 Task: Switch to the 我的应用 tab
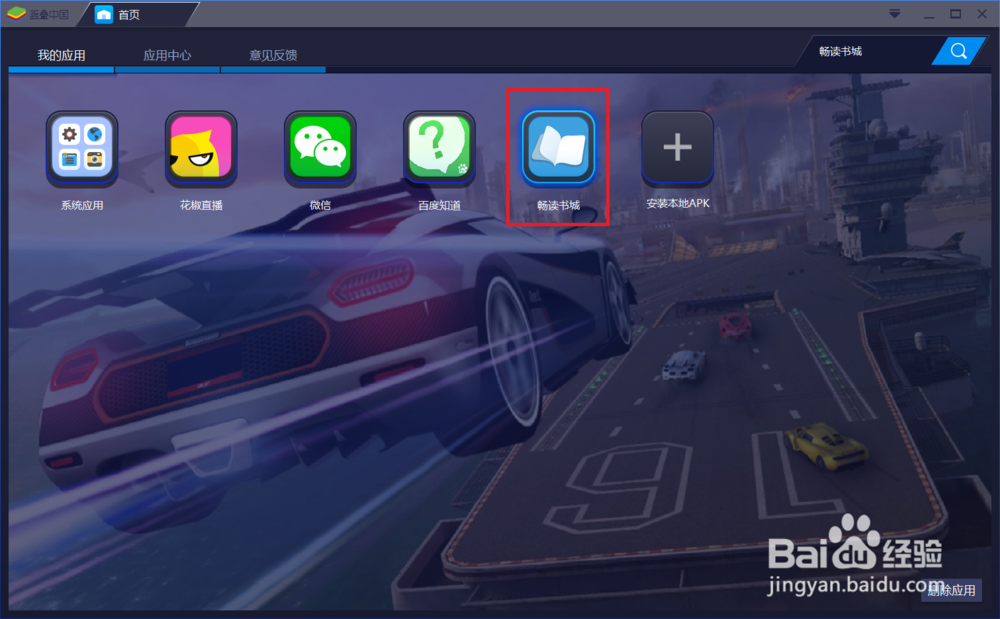[x=61, y=55]
